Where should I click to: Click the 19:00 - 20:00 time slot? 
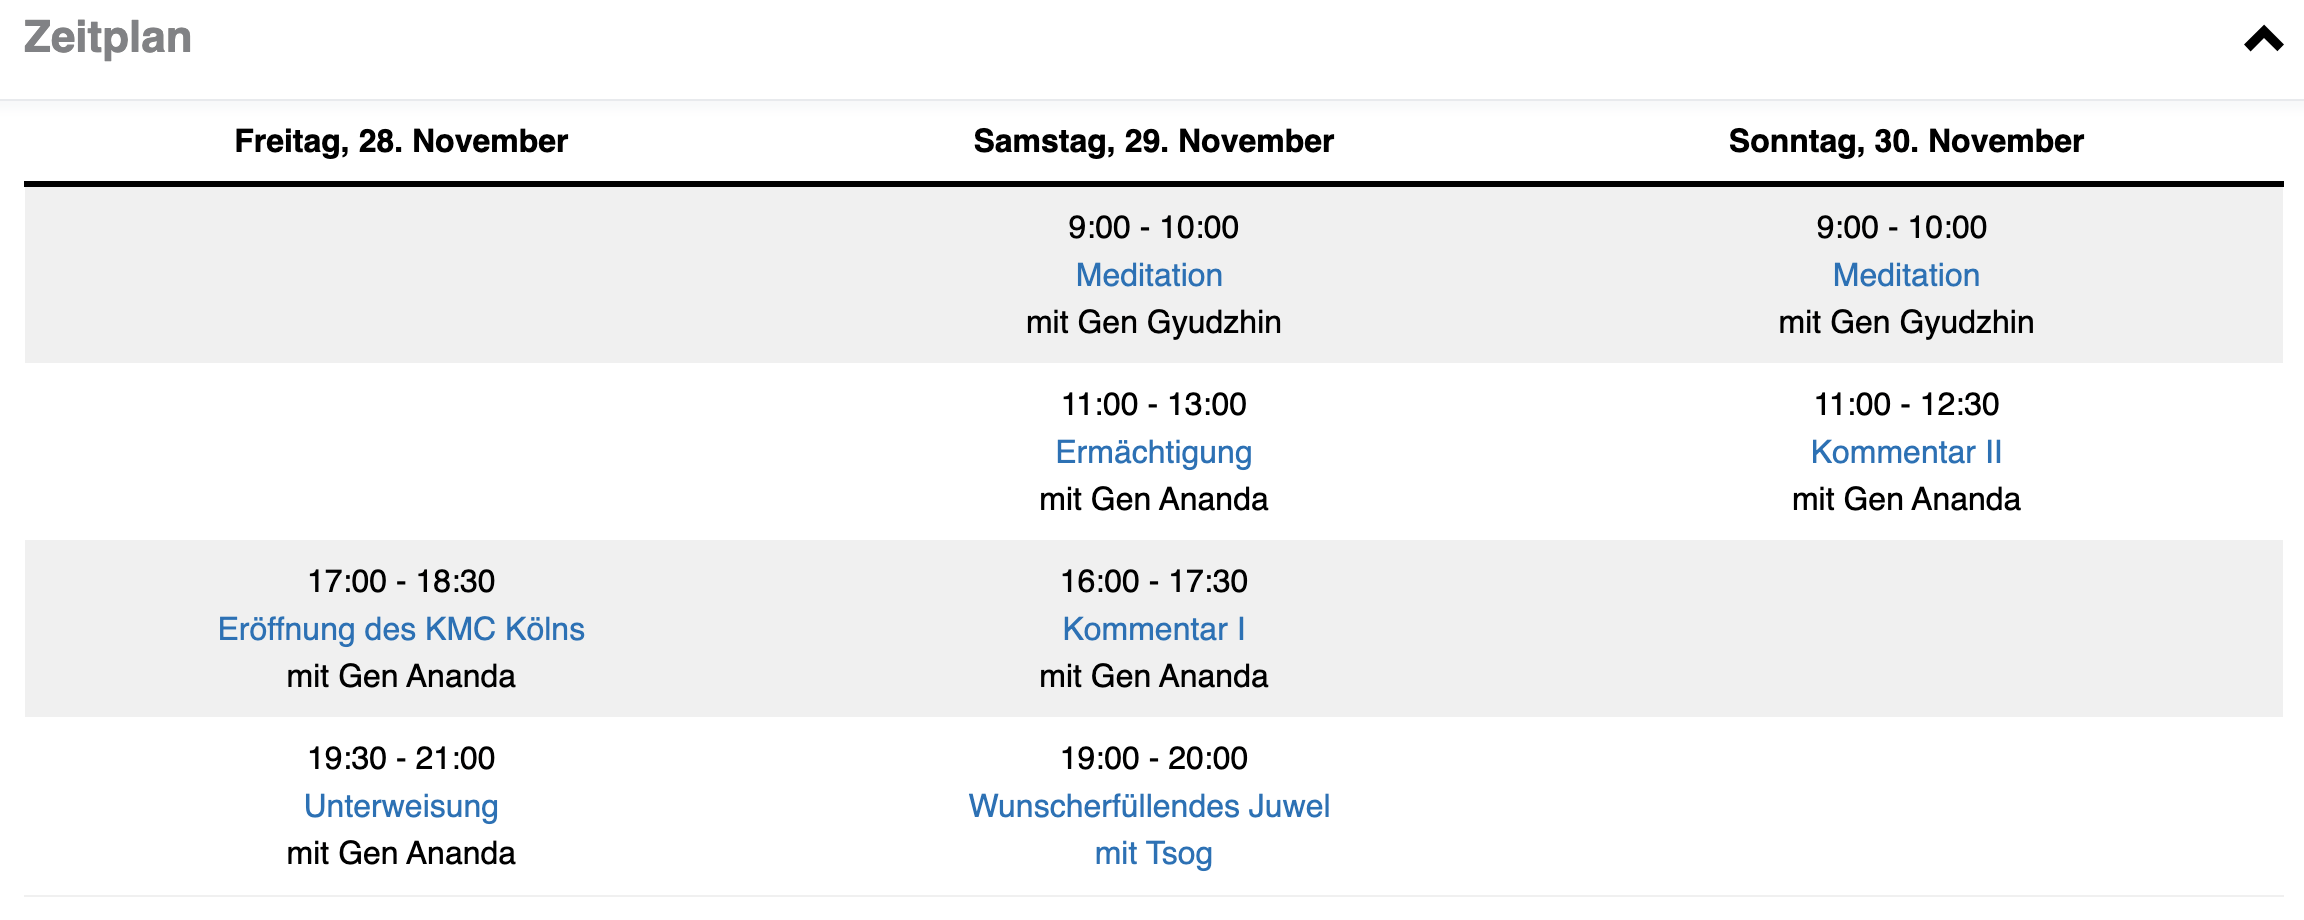1153,758
